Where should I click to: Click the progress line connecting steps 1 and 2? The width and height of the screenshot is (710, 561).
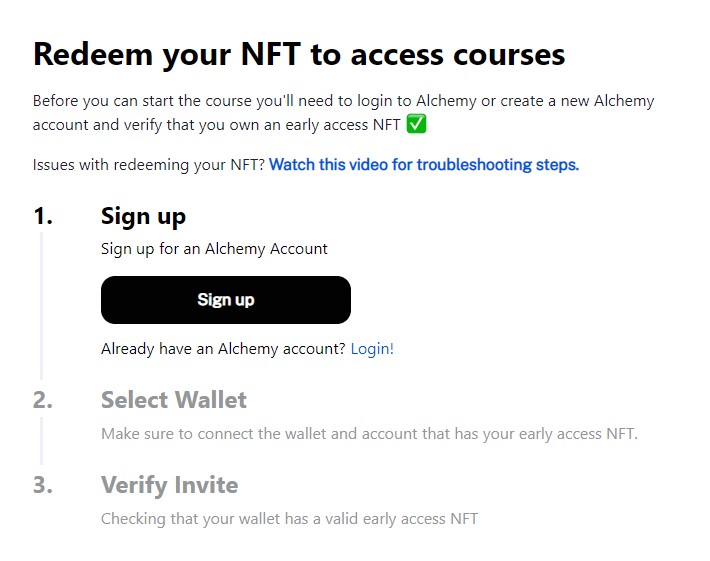pos(42,306)
